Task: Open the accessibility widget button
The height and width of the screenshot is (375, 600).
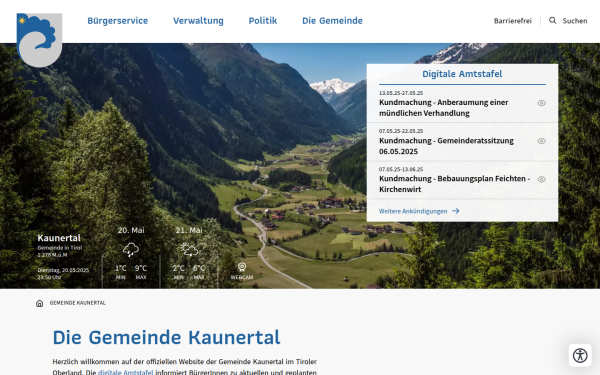Action: point(580,355)
